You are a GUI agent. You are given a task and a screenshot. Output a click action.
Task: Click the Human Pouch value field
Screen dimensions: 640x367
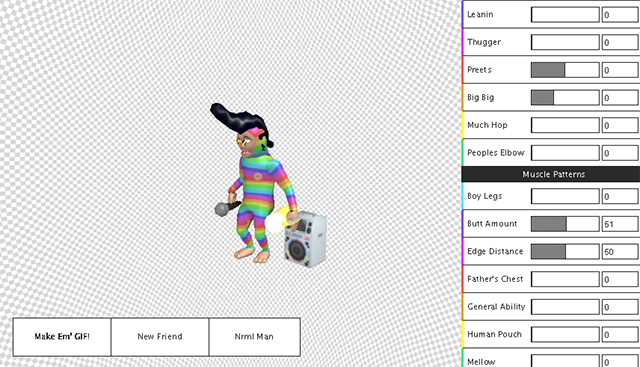620,335
